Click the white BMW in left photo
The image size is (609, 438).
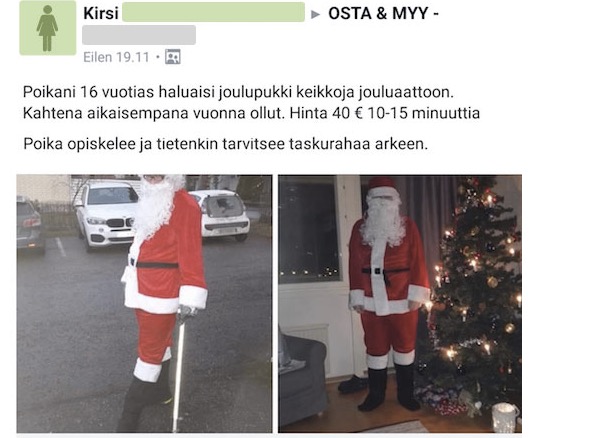coord(107,214)
